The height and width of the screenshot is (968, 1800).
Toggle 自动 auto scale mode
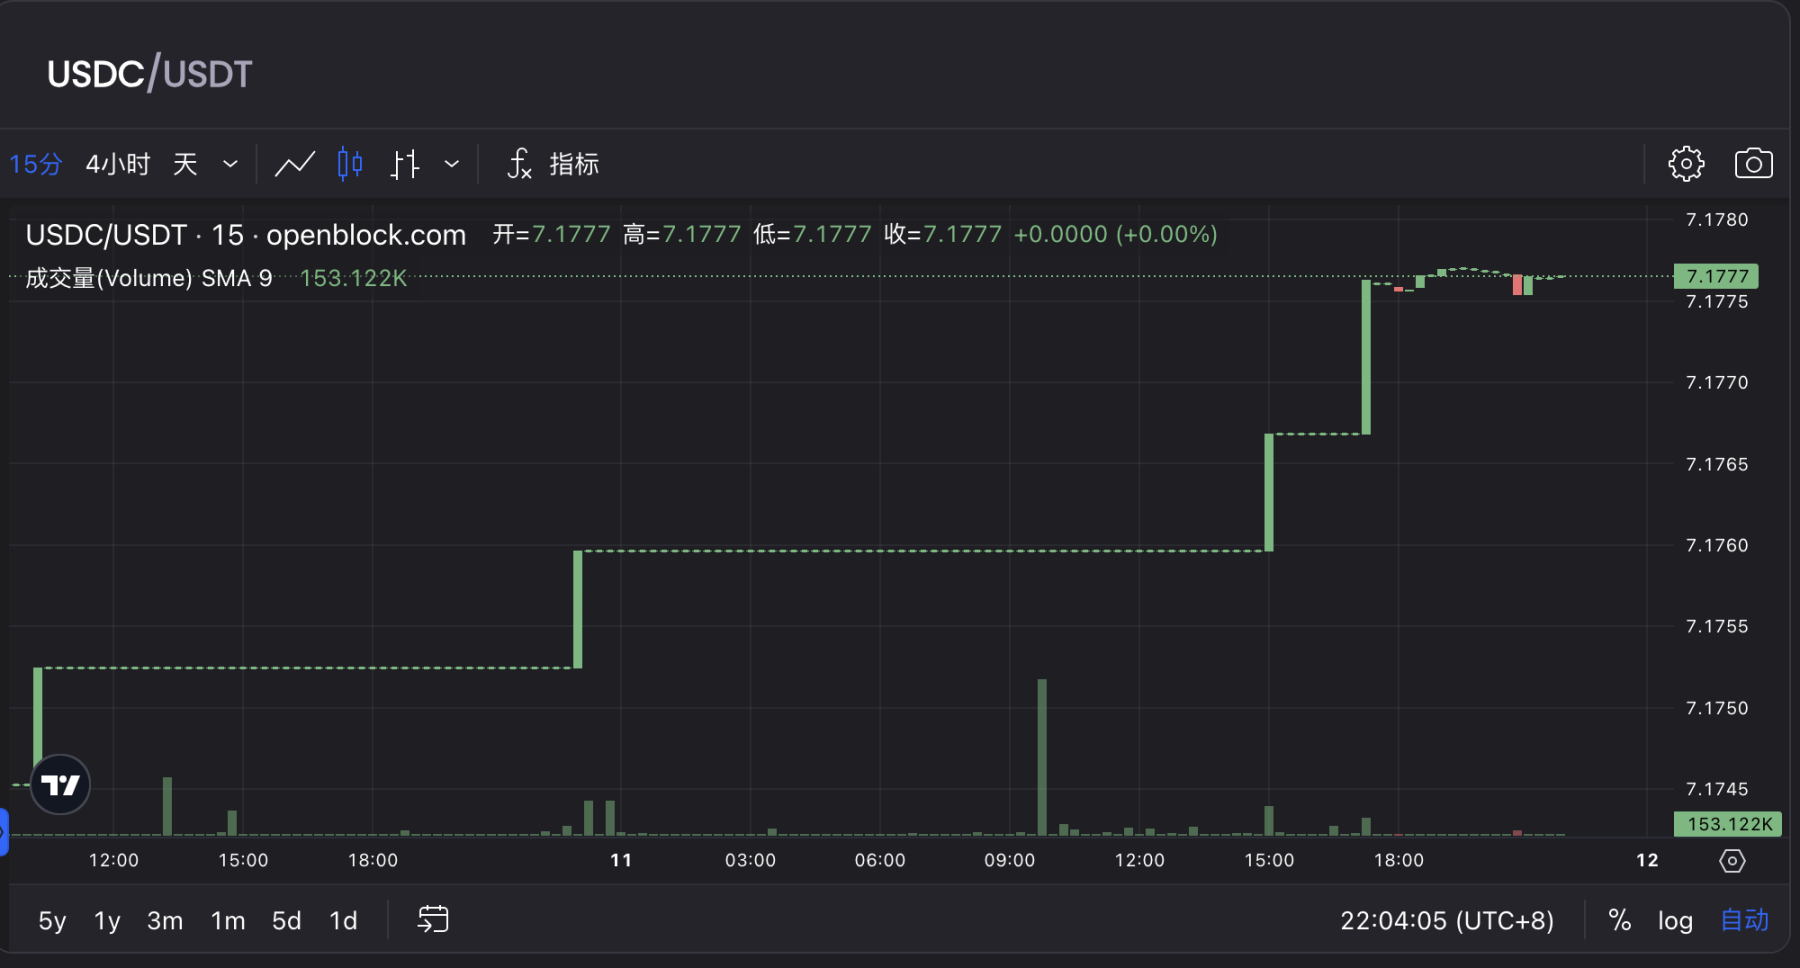(x=1744, y=920)
